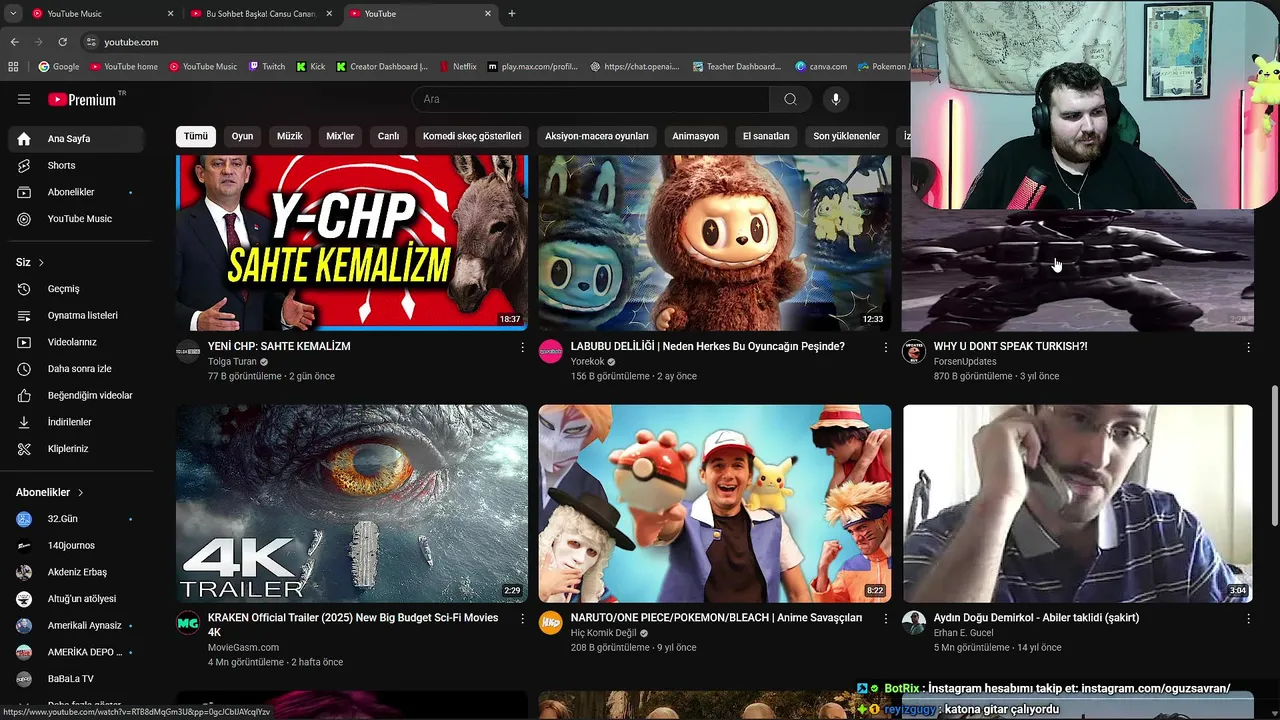Select the El sanatları chip
Image resolution: width=1280 pixels, height=720 pixels.
click(x=766, y=136)
